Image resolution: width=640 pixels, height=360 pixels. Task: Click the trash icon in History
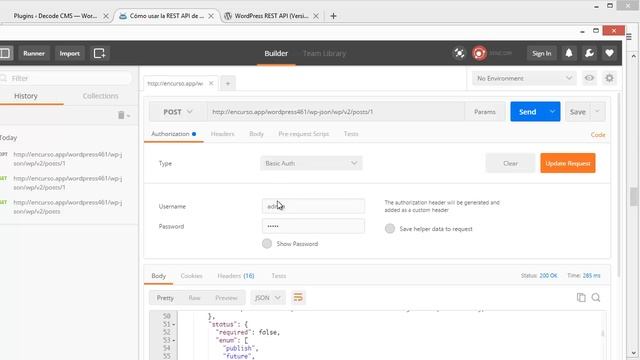(121, 116)
